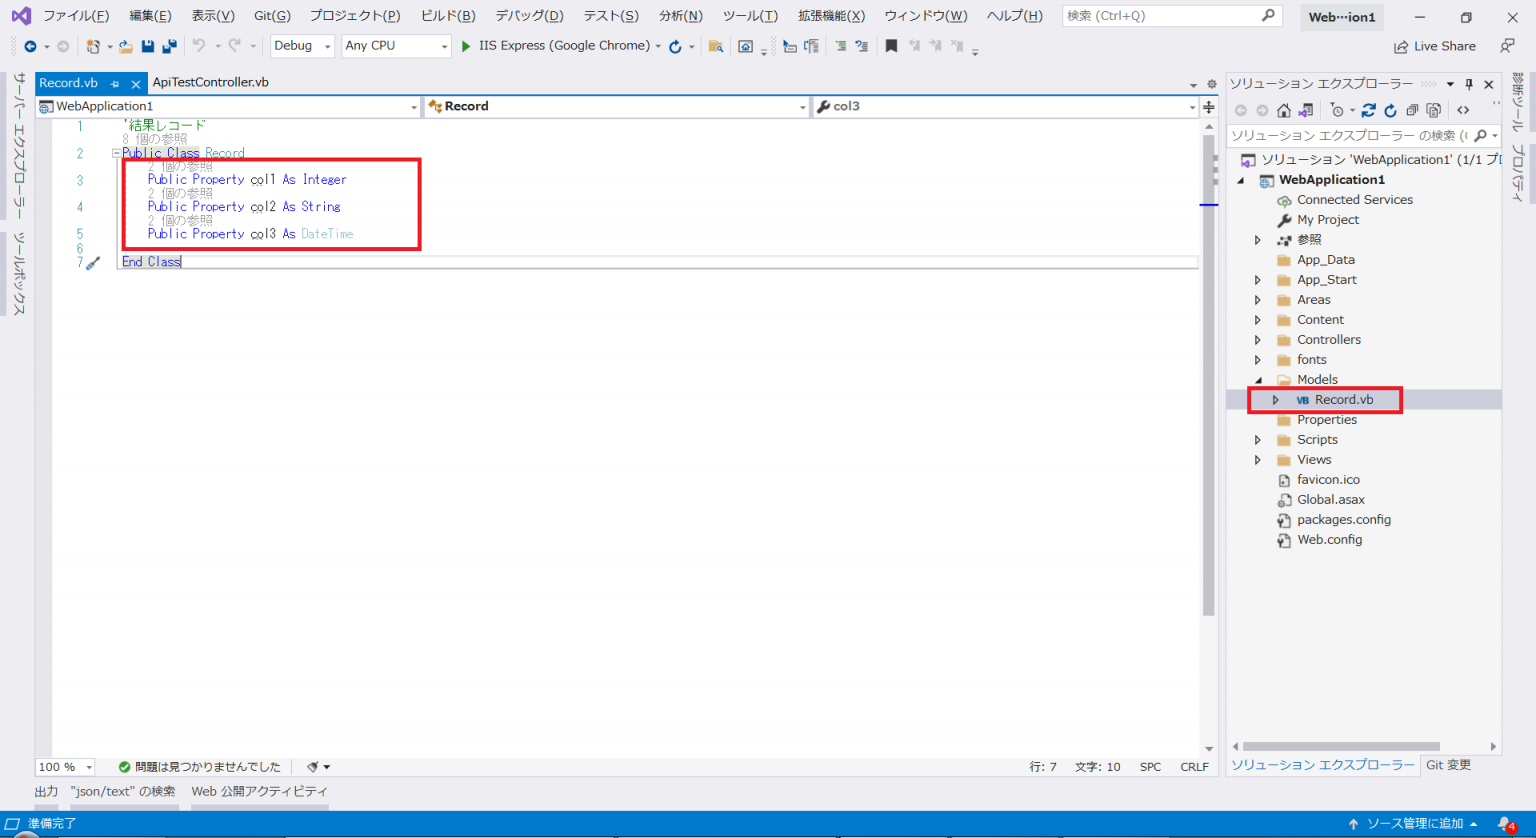The image size is (1536, 838).
Task: Toggle a bookmark on the current line
Action: [891, 45]
